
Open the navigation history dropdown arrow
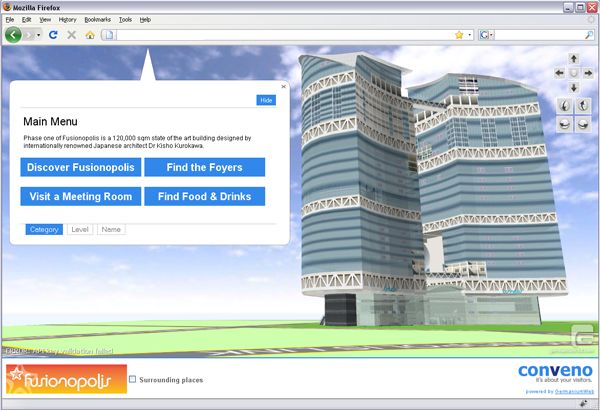[x=39, y=35]
